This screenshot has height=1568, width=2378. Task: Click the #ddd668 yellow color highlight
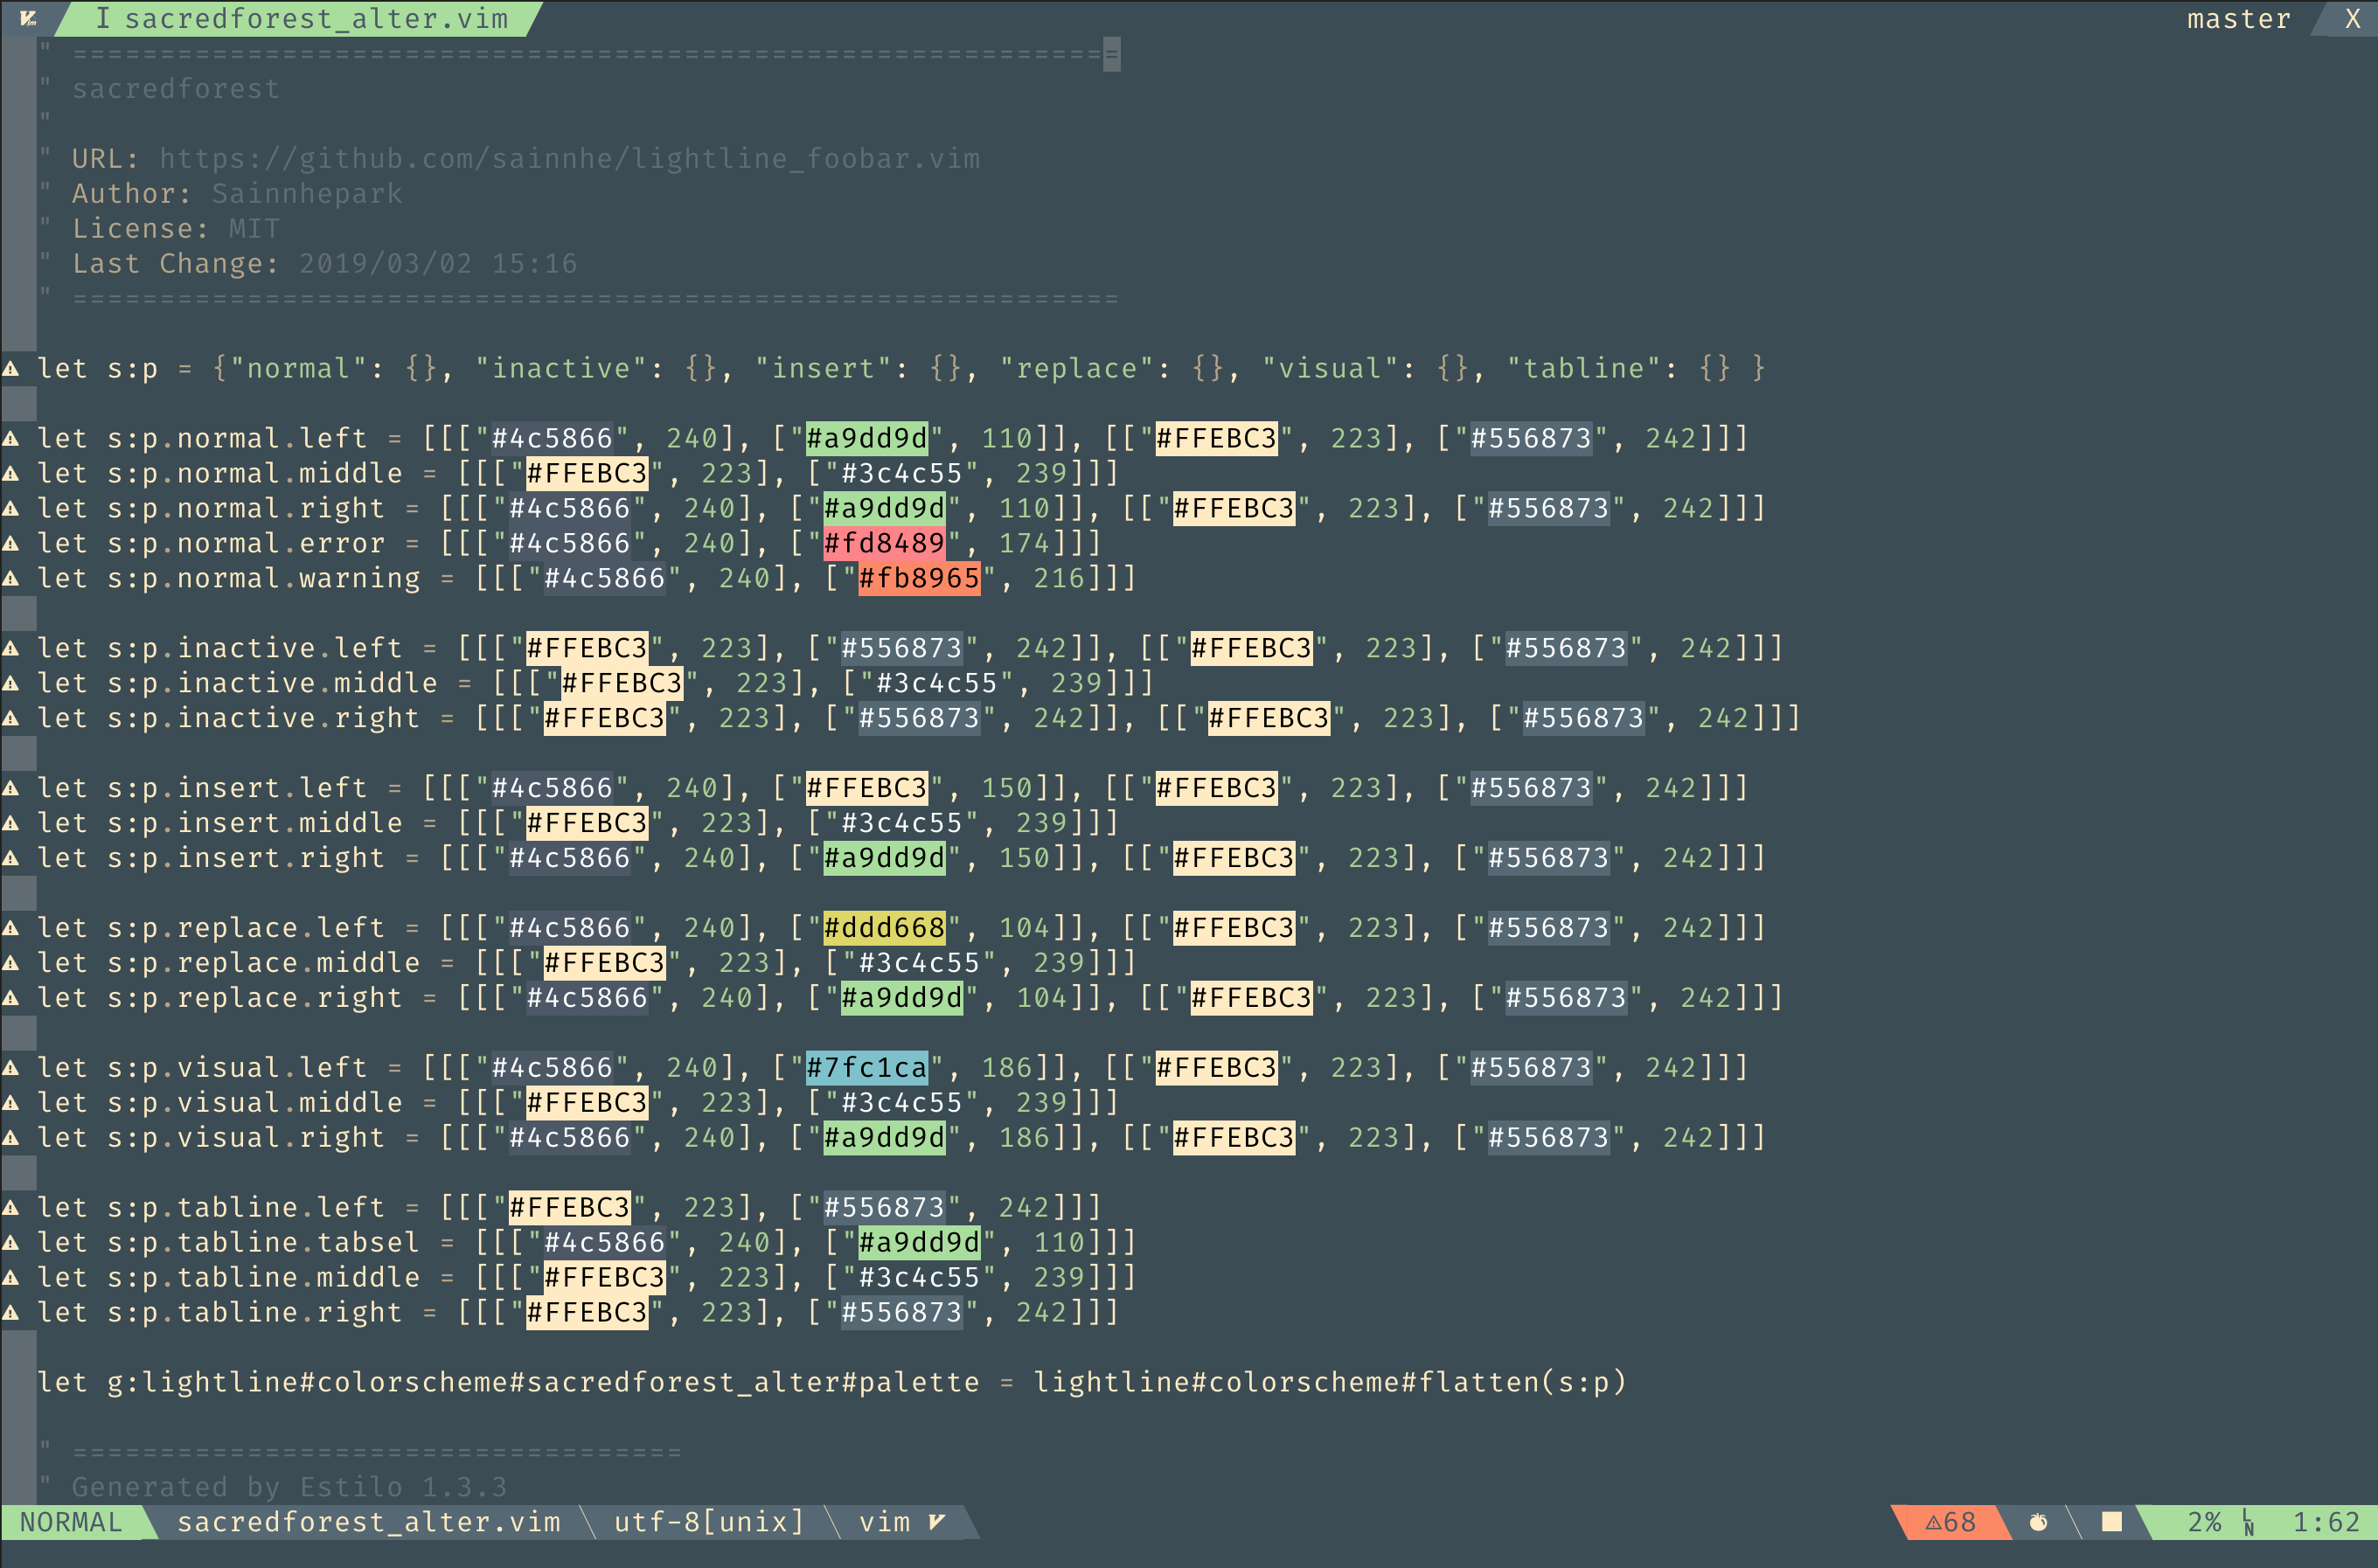[x=884, y=927]
